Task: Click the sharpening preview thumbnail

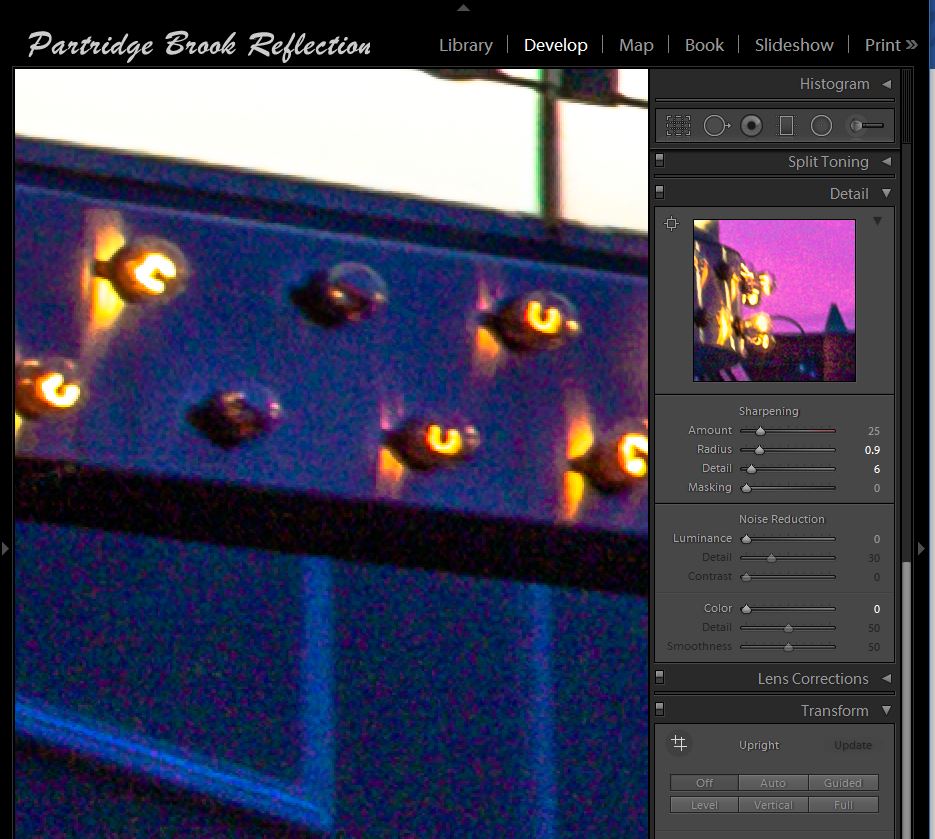Action: [773, 300]
